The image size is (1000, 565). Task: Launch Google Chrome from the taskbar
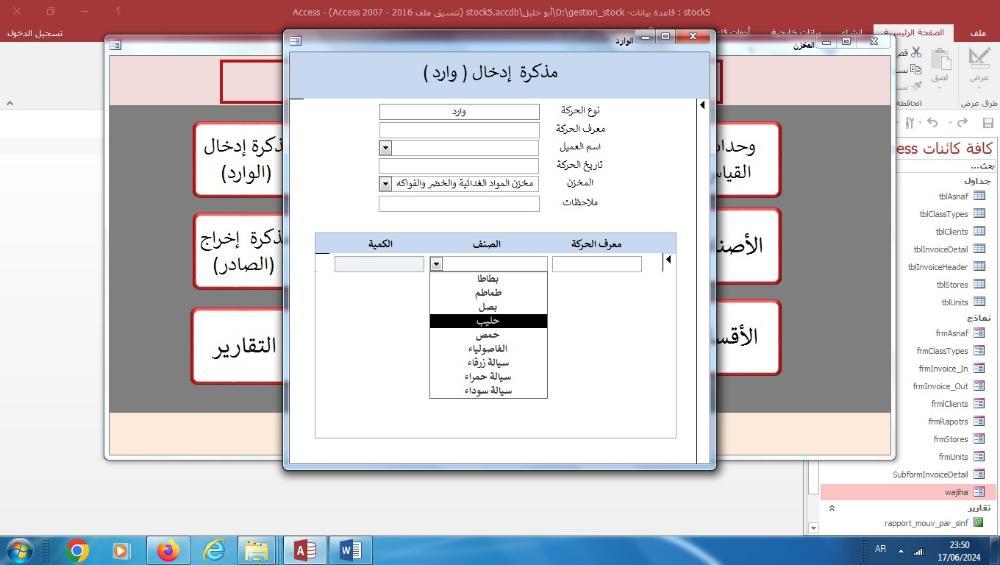click(77, 550)
